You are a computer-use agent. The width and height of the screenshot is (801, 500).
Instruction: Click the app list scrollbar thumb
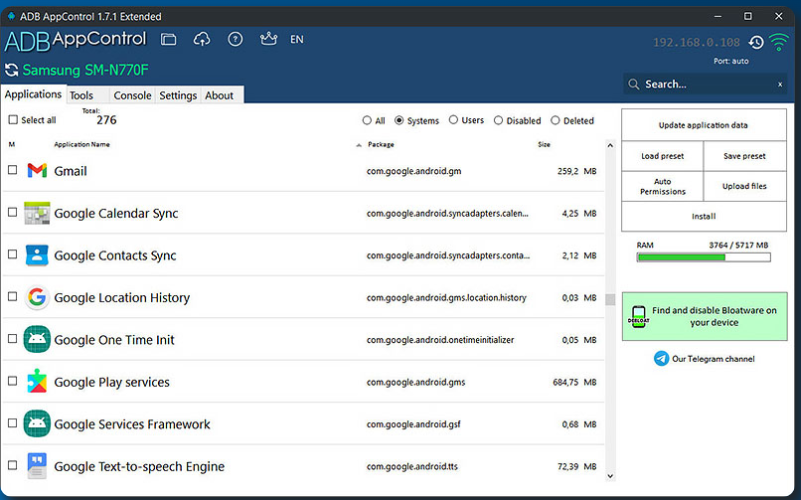pos(610,299)
